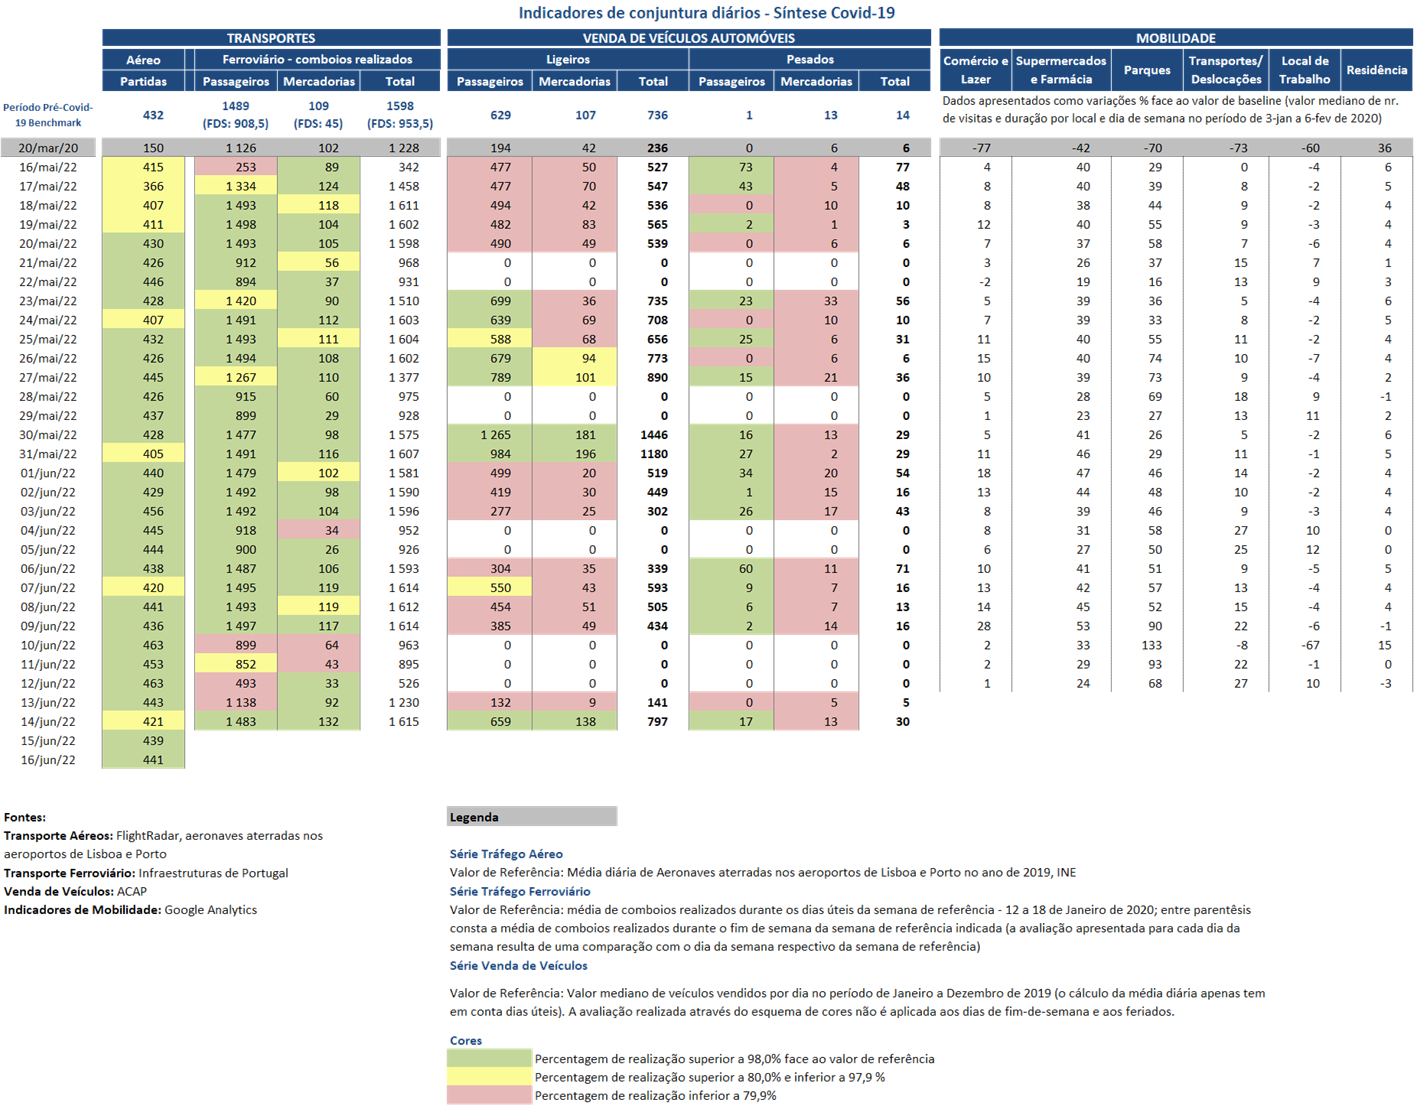Image resolution: width=1417 pixels, height=1109 pixels.
Task: Select the 16/mai/22 row label
Action: 48,167
